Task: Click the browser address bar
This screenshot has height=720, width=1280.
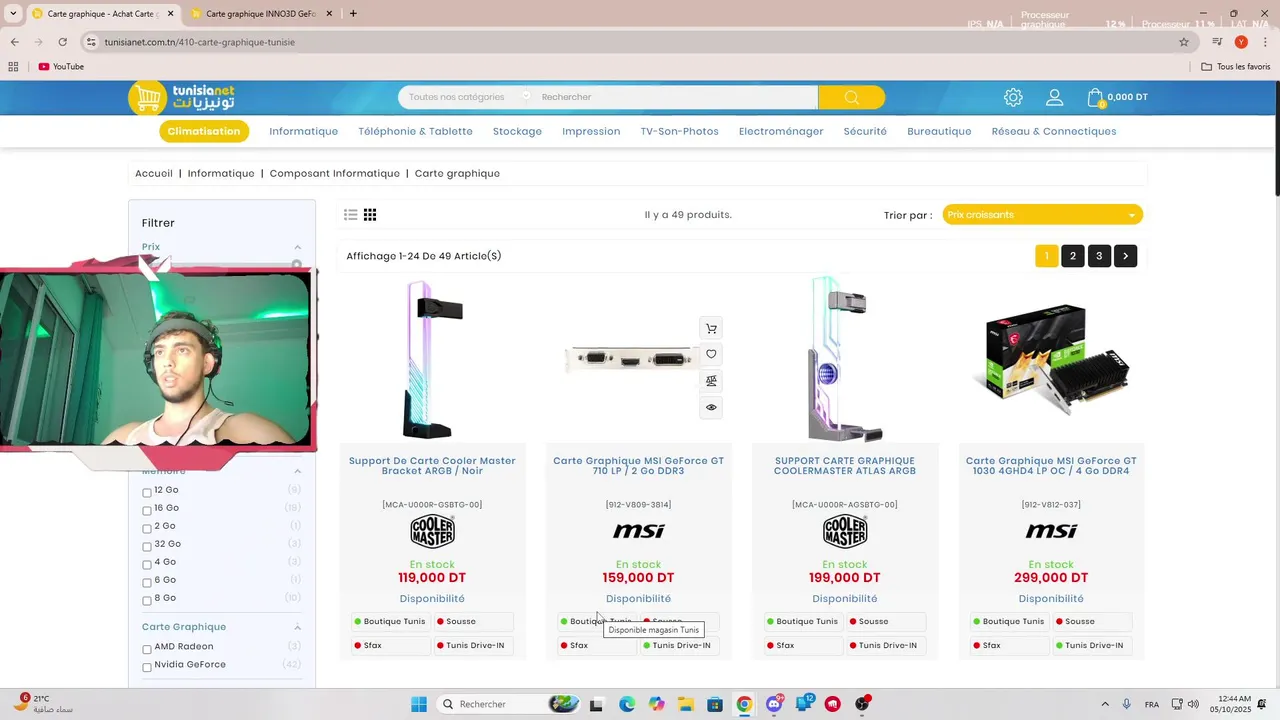Action: pyautogui.click(x=636, y=42)
